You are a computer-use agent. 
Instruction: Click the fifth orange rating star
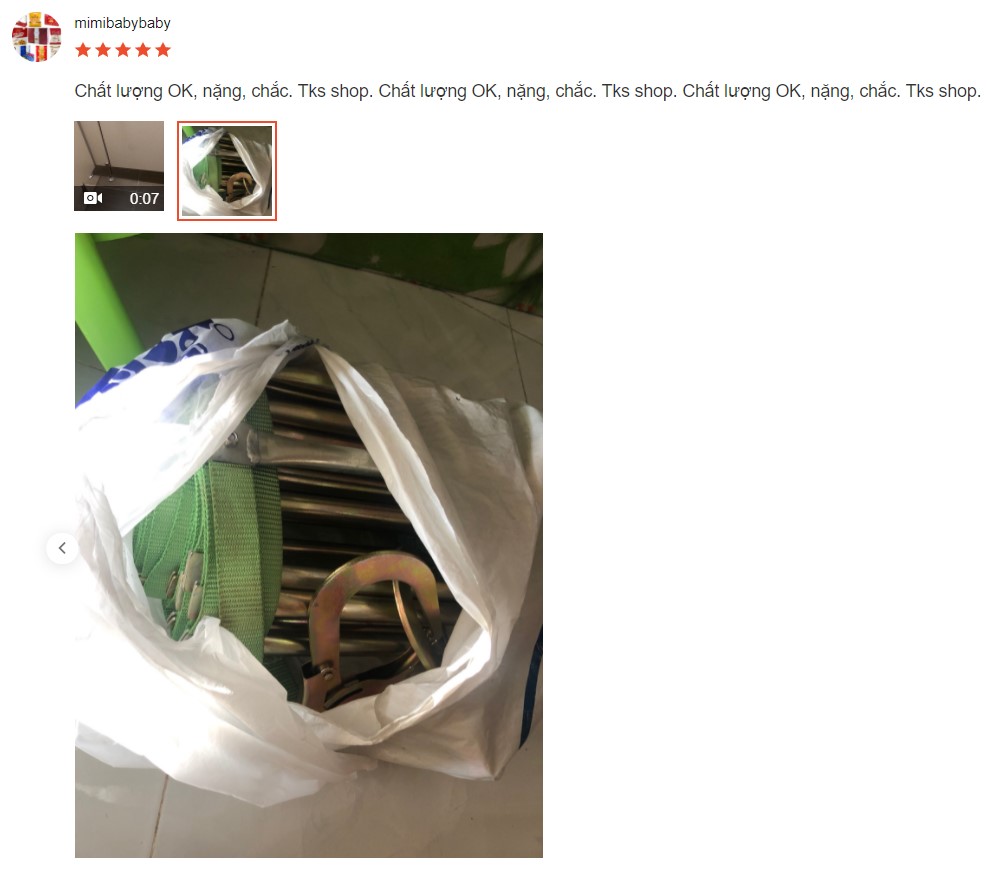click(163, 50)
